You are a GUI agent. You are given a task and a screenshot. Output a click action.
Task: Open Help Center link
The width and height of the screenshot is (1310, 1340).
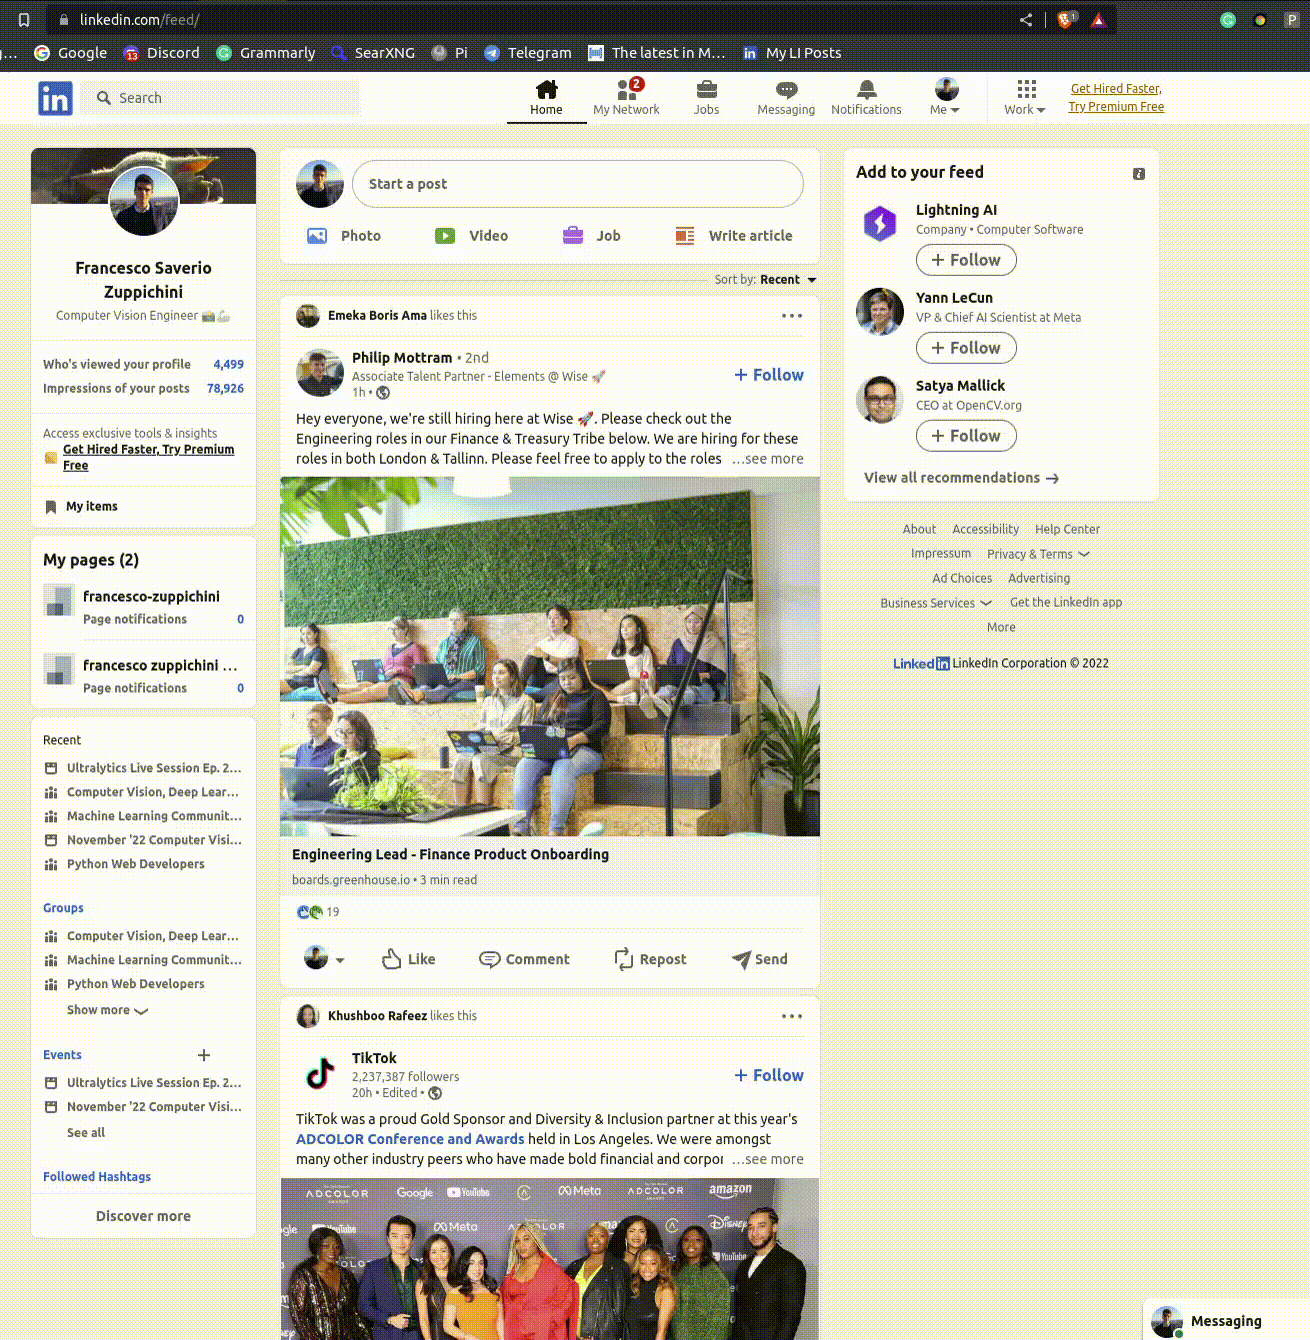1067,529
